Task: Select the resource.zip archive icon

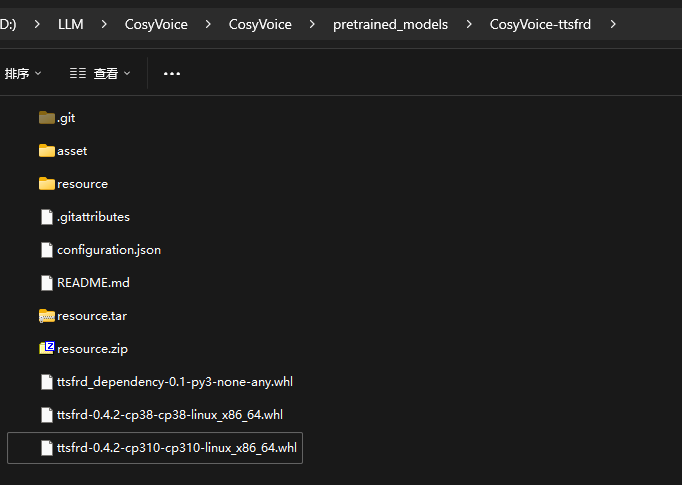Action: (47, 348)
